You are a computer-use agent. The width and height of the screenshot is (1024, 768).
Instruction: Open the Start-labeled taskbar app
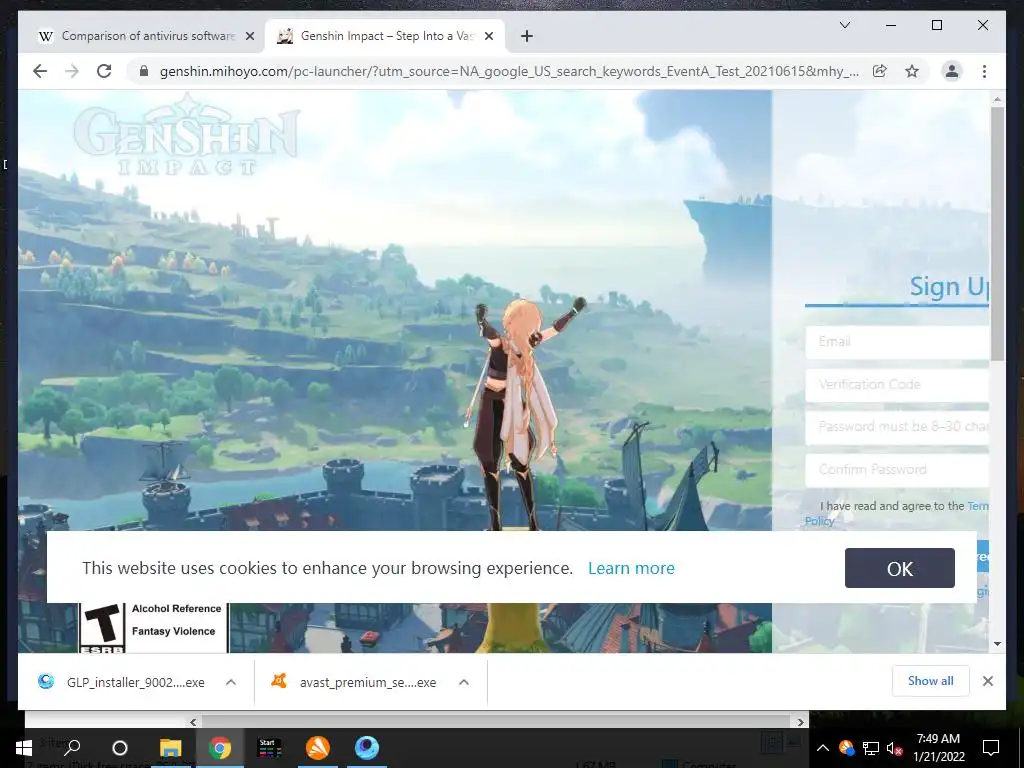point(269,748)
